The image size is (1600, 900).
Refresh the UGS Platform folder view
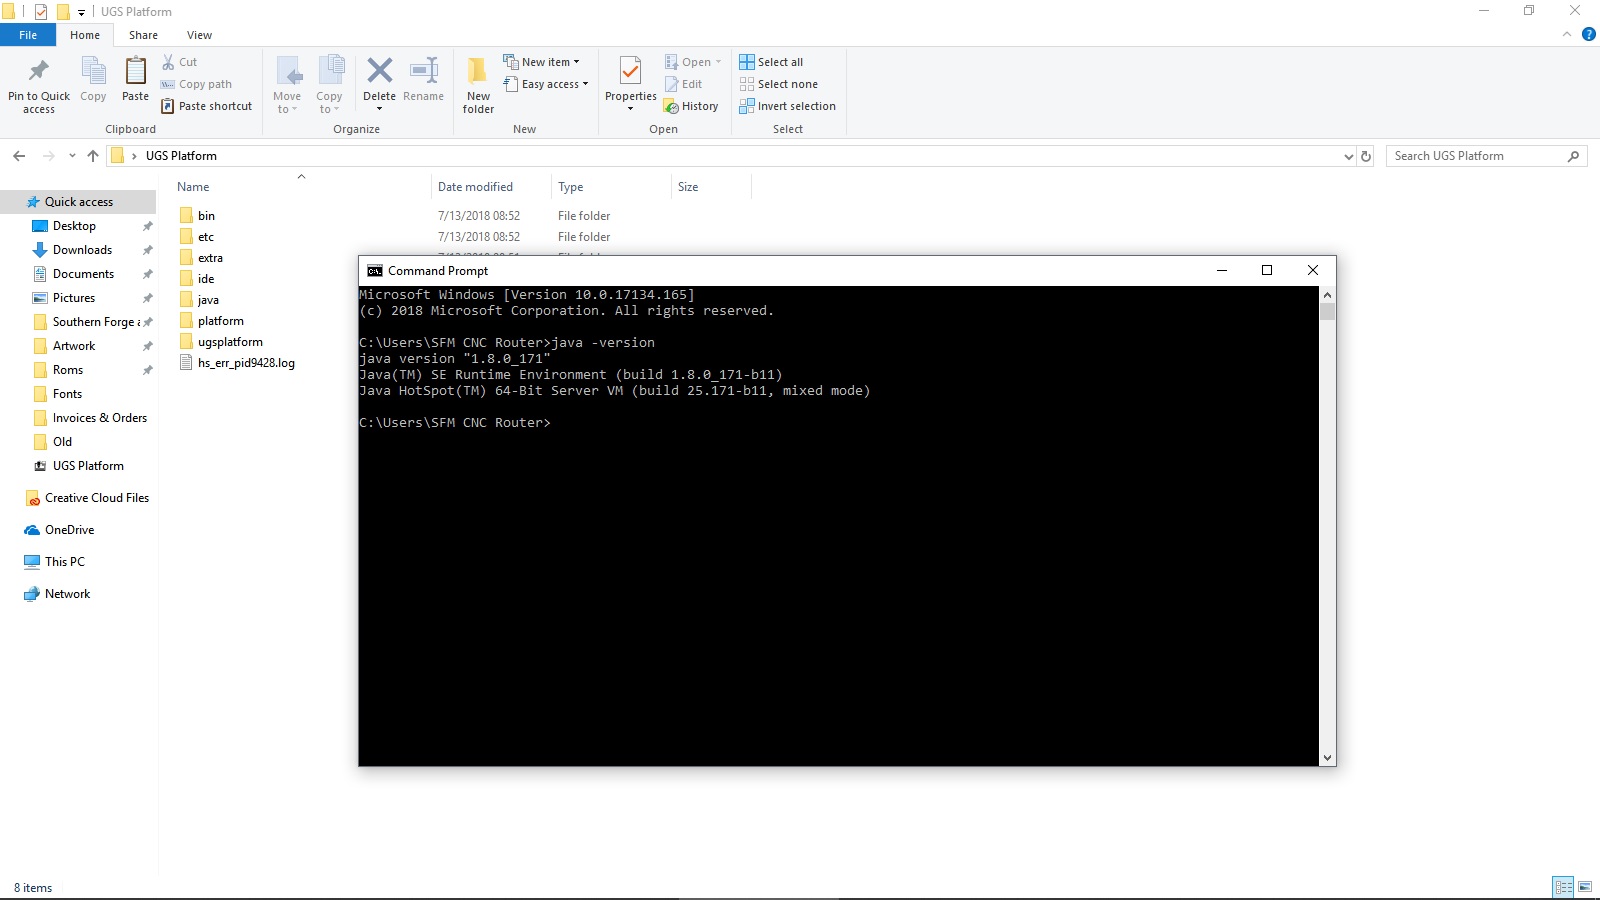[x=1366, y=156]
